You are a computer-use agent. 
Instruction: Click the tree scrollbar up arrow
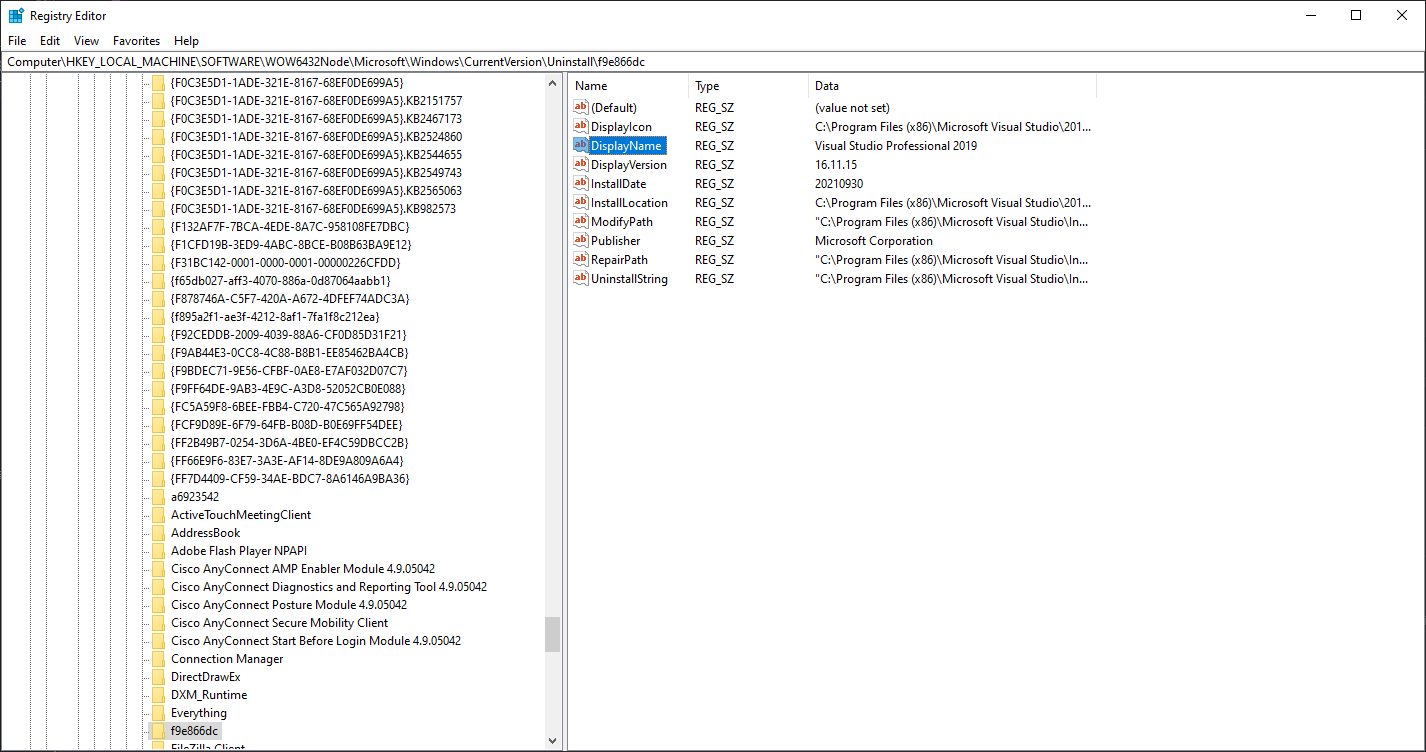[553, 82]
